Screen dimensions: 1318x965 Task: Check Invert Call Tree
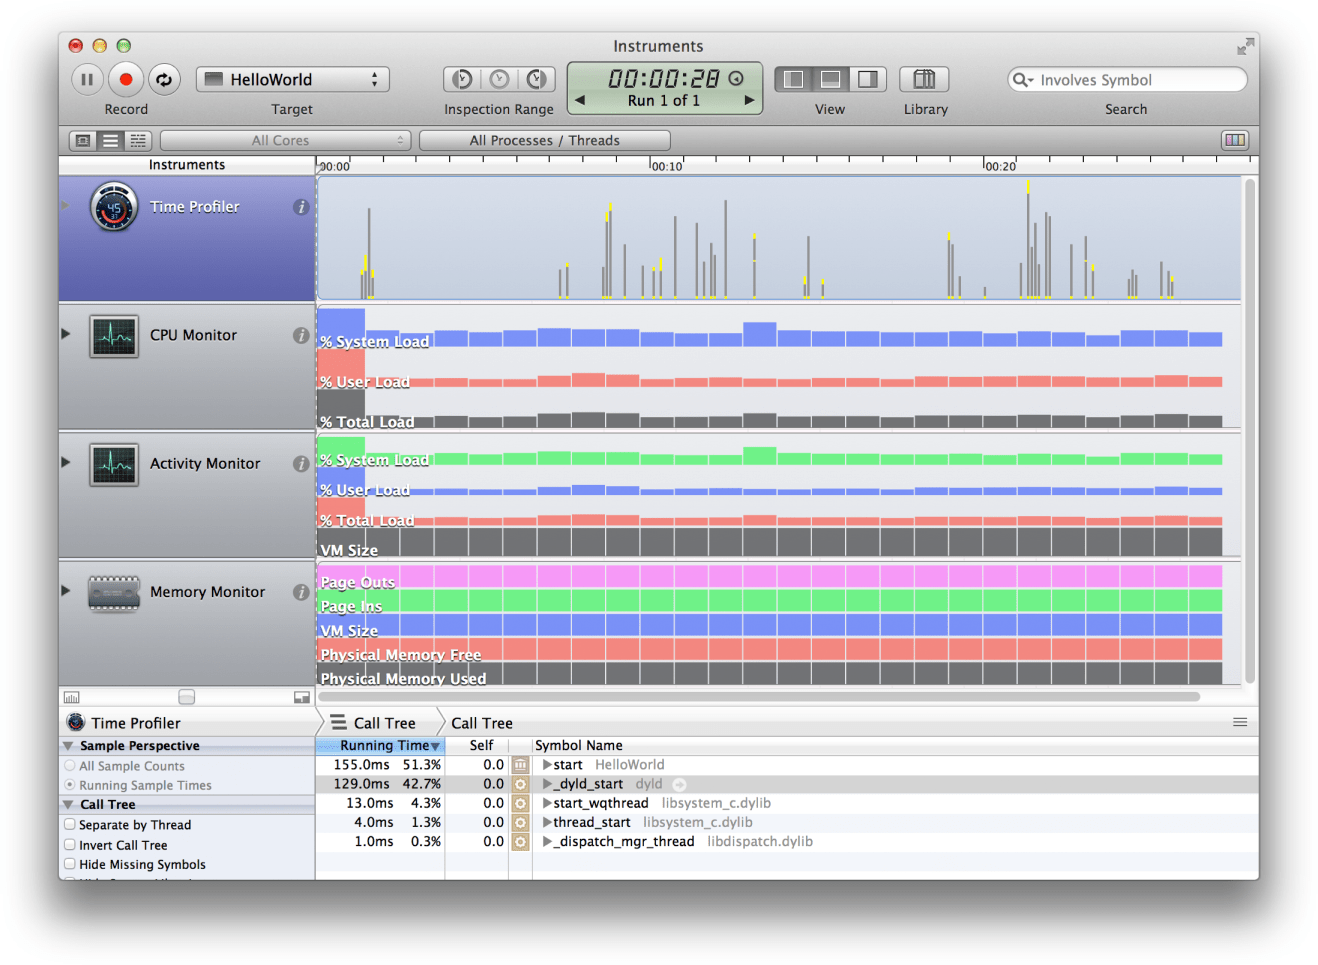[x=69, y=845]
